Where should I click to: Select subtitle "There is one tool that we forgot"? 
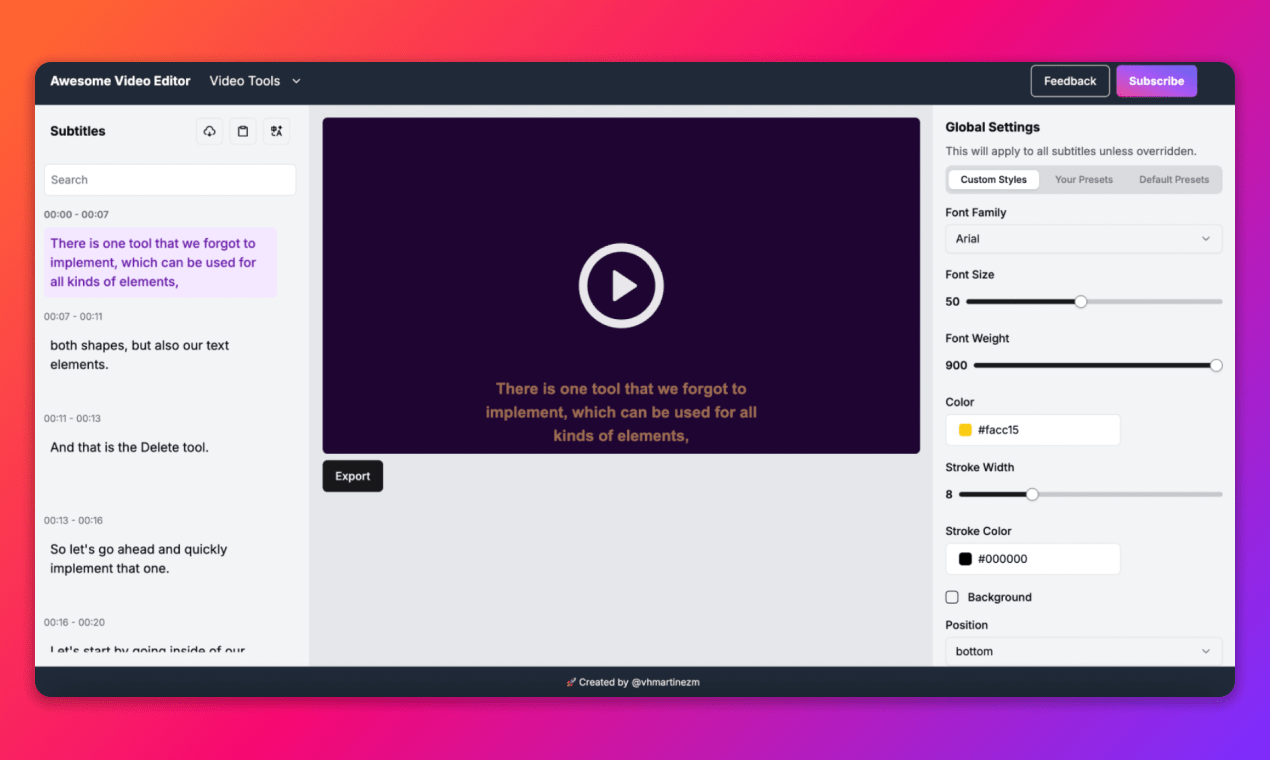(x=161, y=263)
